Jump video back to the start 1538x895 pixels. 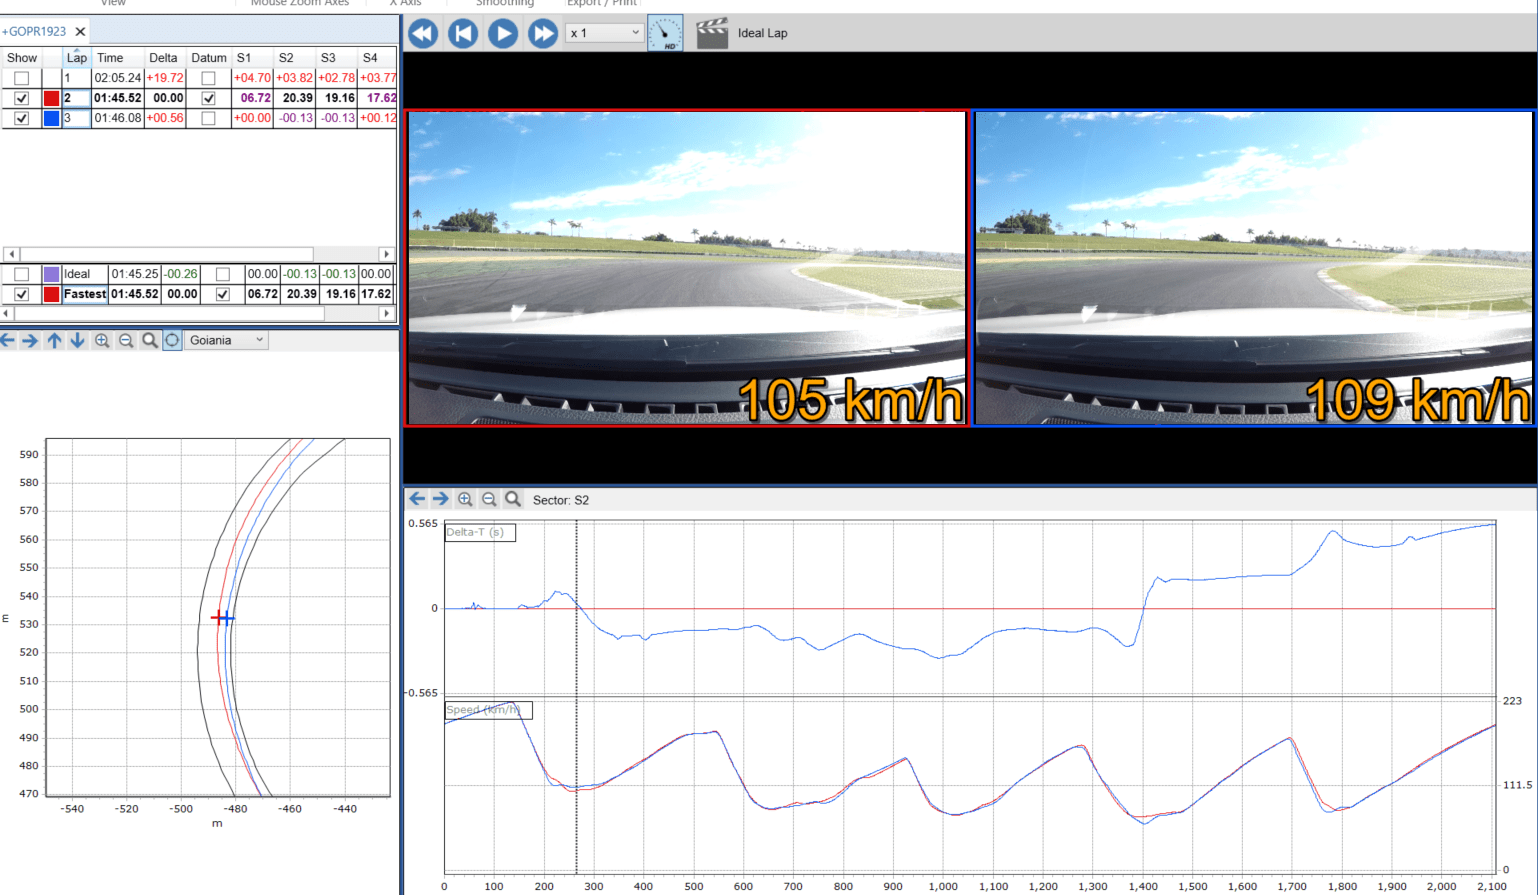(x=463, y=33)
